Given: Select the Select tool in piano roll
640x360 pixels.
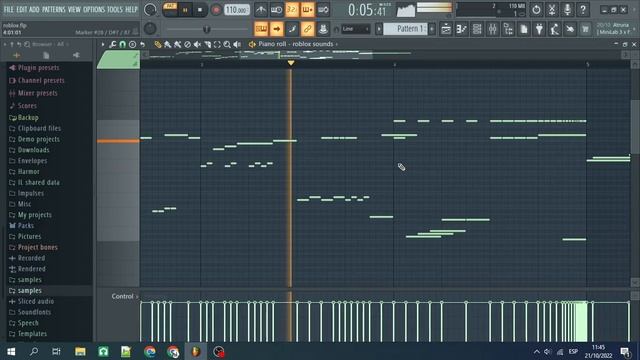Looking at the screenshot, I should [217, 44].
